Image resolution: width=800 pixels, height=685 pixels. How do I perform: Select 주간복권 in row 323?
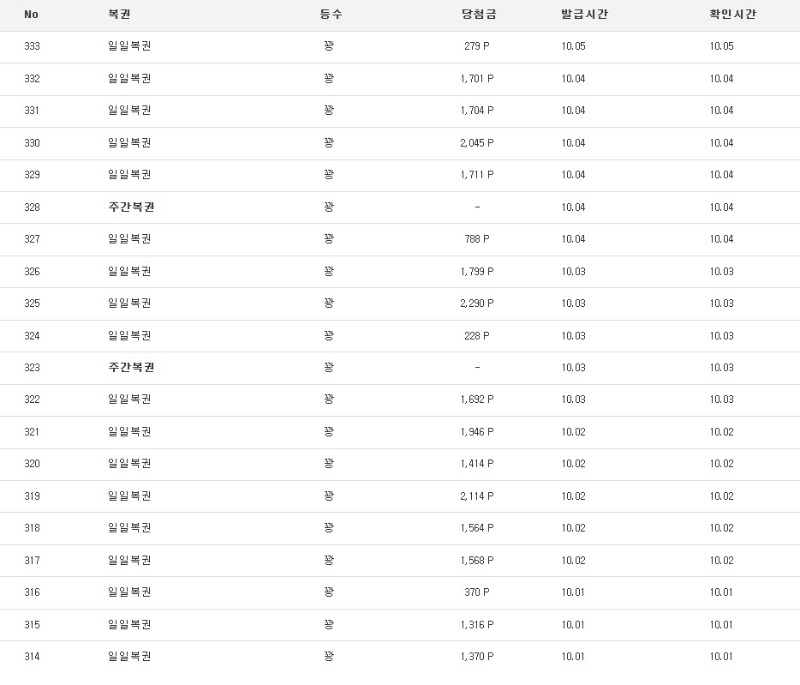coord(131,367)
